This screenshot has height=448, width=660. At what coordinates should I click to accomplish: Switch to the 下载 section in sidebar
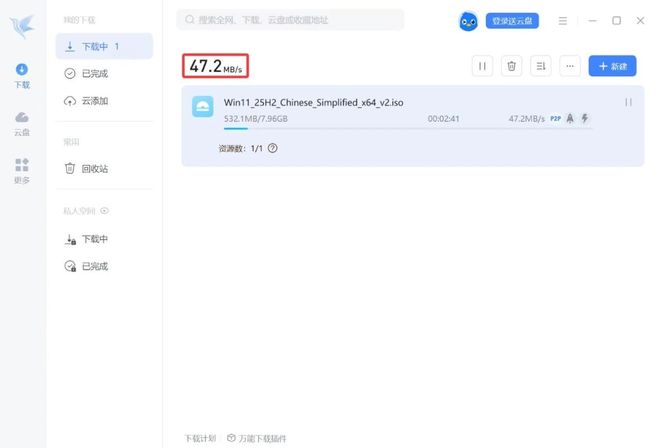(22, 76)
